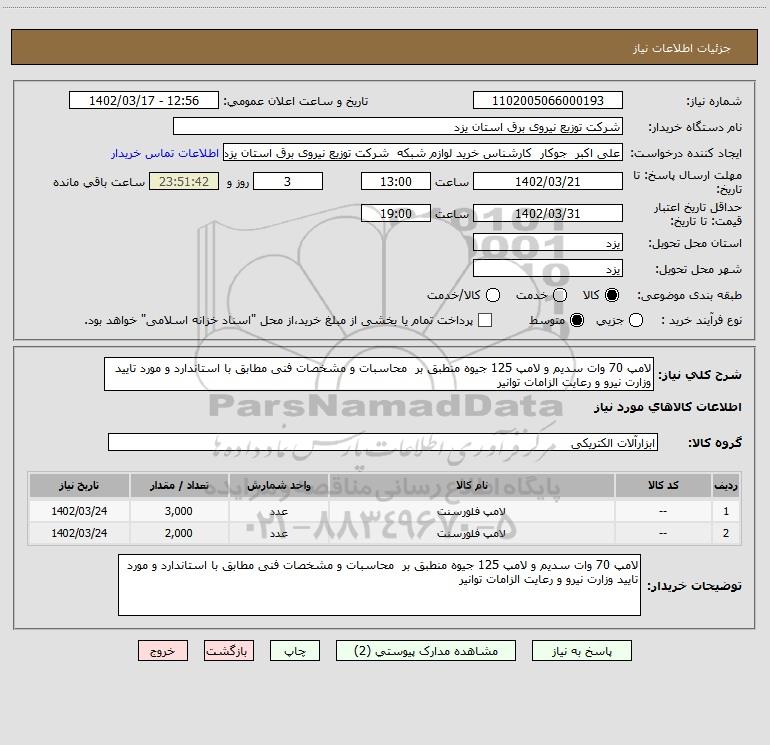Screen dimensions: 770x745
Task: Click the buyer organization name field
Action: (398, 127)
